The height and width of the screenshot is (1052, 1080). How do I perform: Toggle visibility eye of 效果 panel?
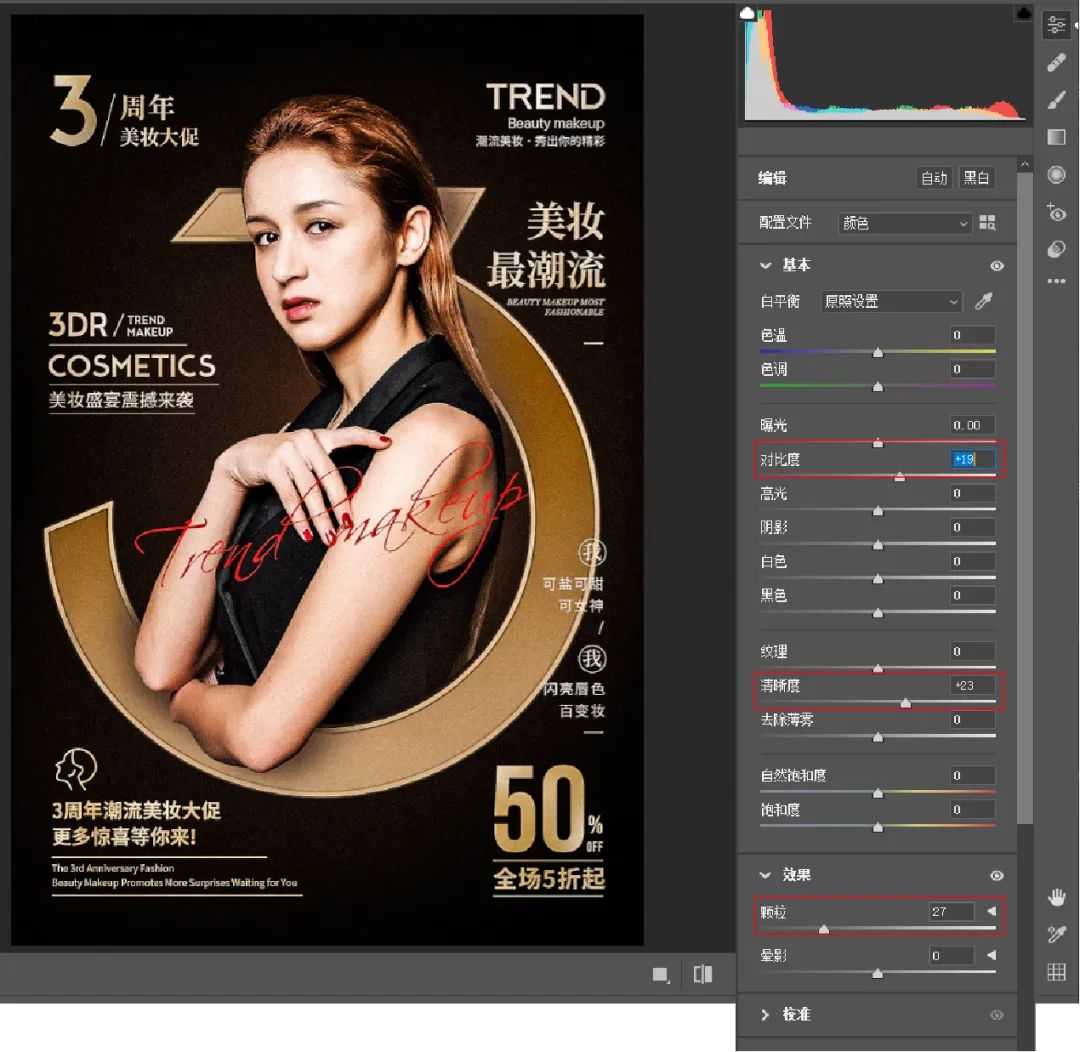pyautogui.click(x=996, y=876)
